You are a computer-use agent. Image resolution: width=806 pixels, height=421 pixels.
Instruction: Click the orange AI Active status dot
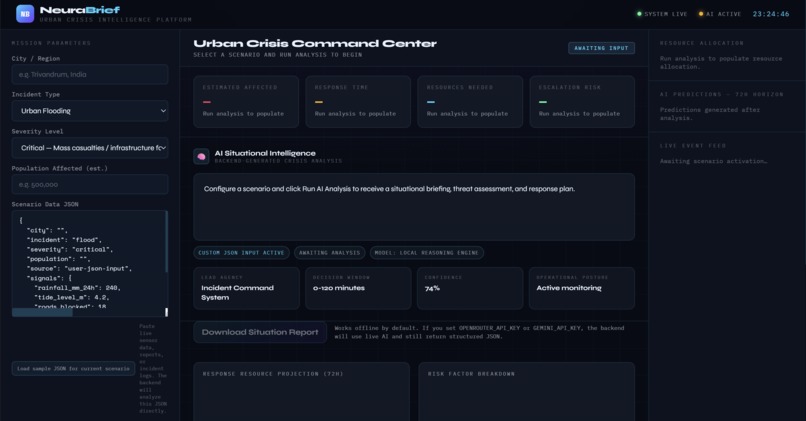coord(701,14)
